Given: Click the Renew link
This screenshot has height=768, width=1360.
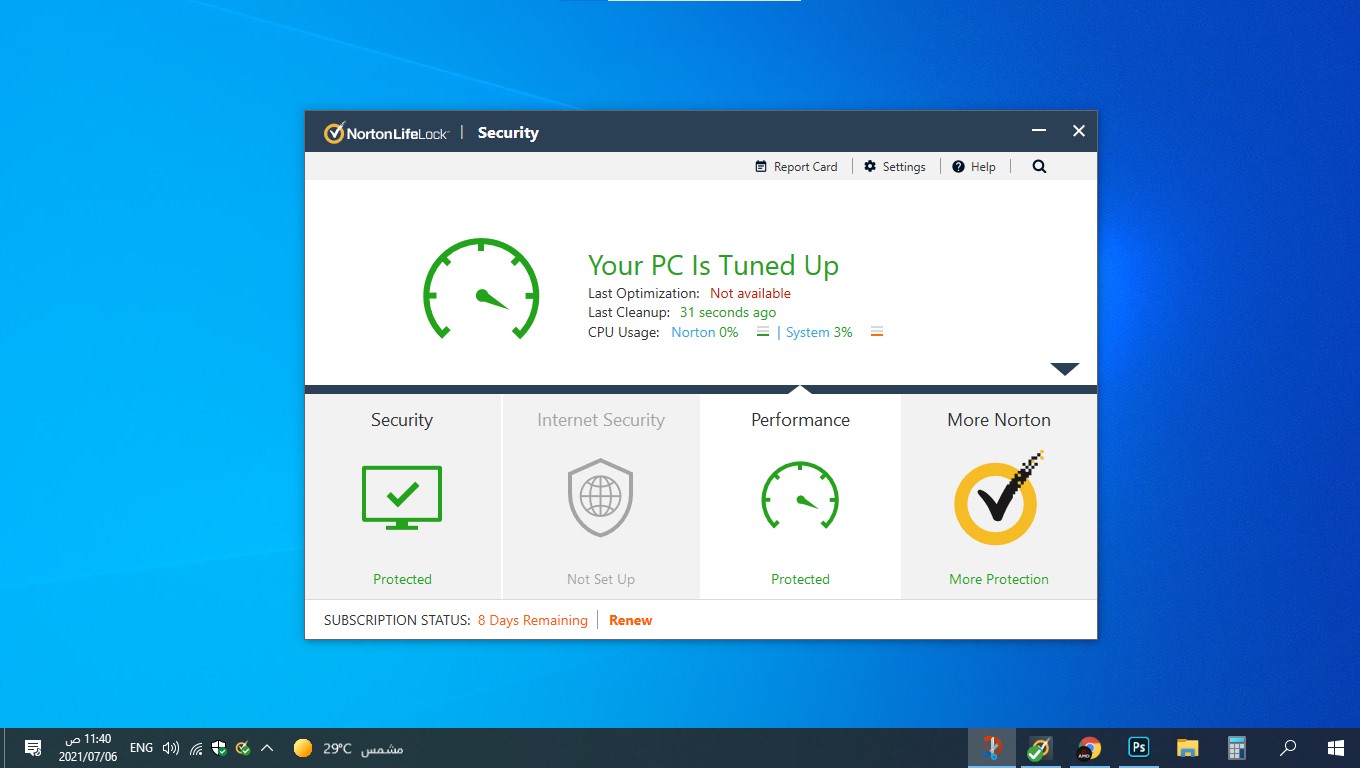Looking at the screenshot, I should [x=630, y=620].
